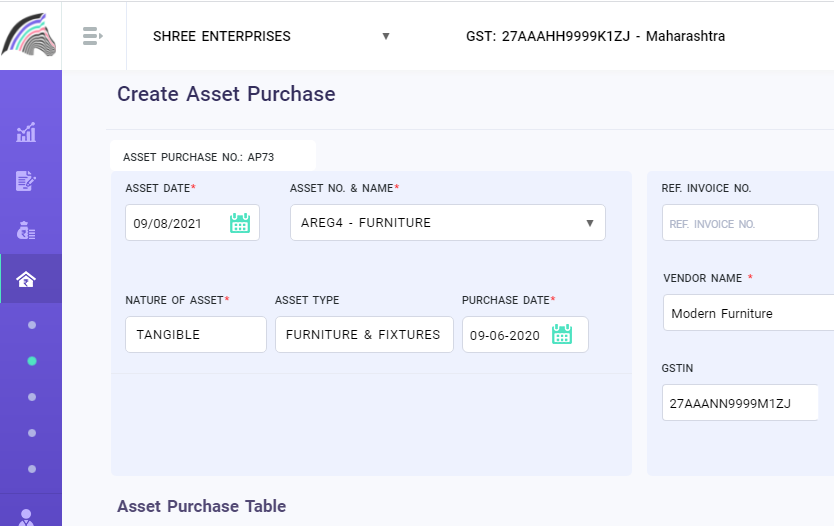834x526 pixels.
Task: Open the document with pencil icon in sidebar
Action: (27, 181)
